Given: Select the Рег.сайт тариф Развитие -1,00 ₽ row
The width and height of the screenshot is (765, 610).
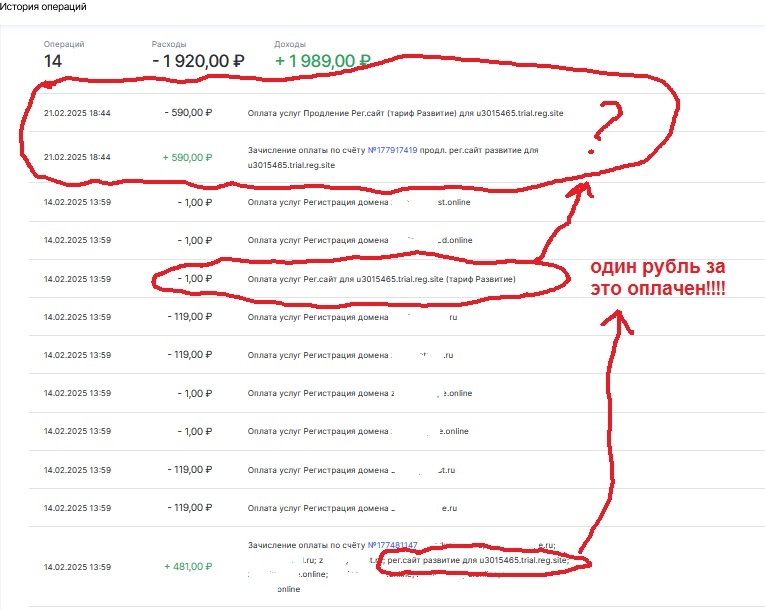Looking at the screenshot, I should 397,279.
